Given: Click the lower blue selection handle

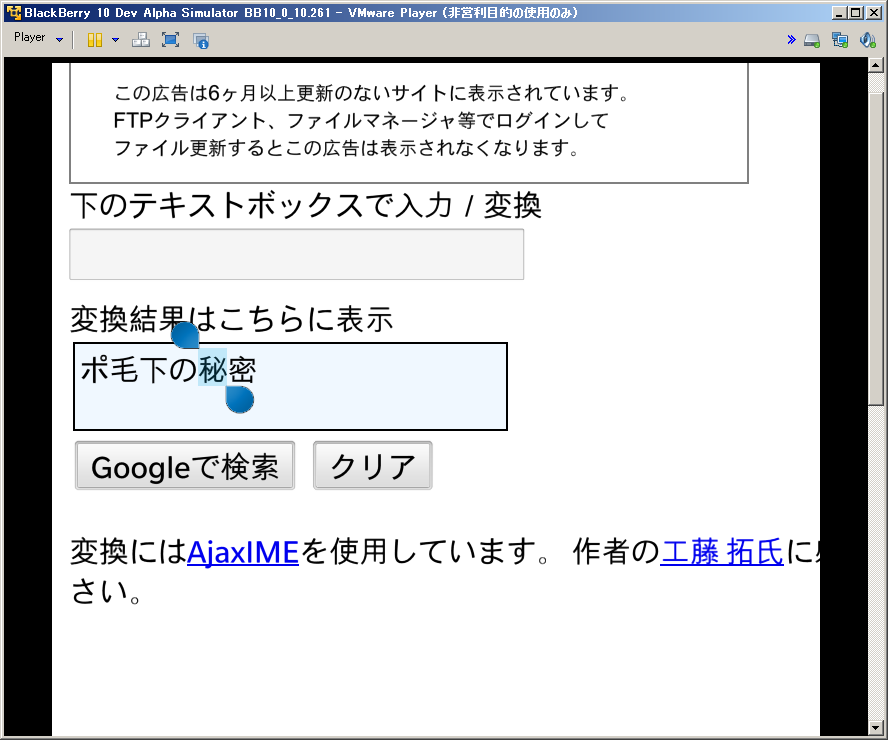Looking at the screenshot, I should coord(240,400).
